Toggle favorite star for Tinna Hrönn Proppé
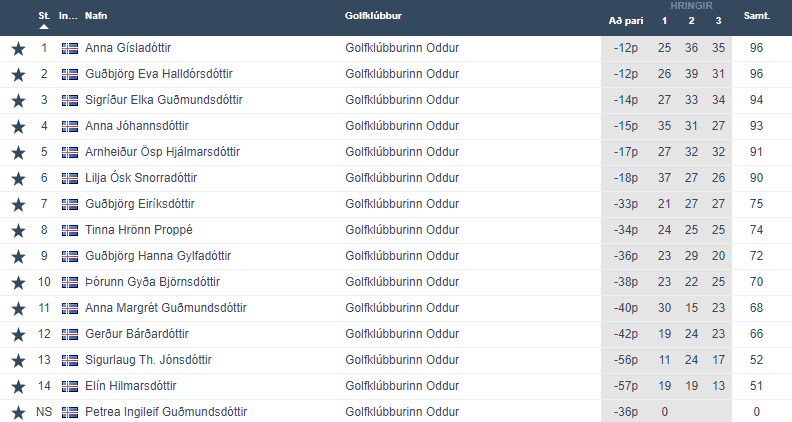Image resolution: width=792 pixels, height=422 pixels. (x=19, y=230)
